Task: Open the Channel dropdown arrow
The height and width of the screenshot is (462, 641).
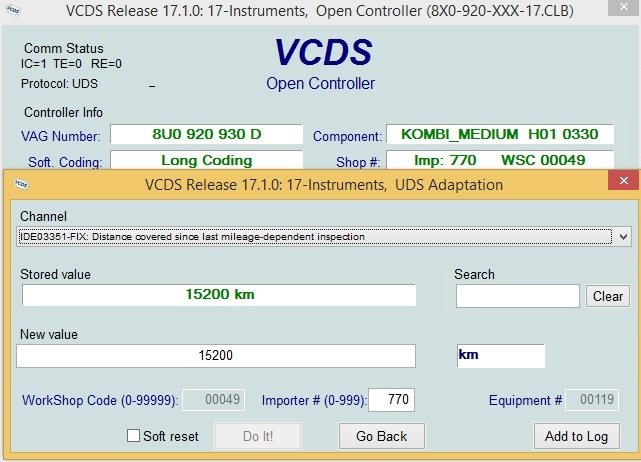Action: (623, 237)
